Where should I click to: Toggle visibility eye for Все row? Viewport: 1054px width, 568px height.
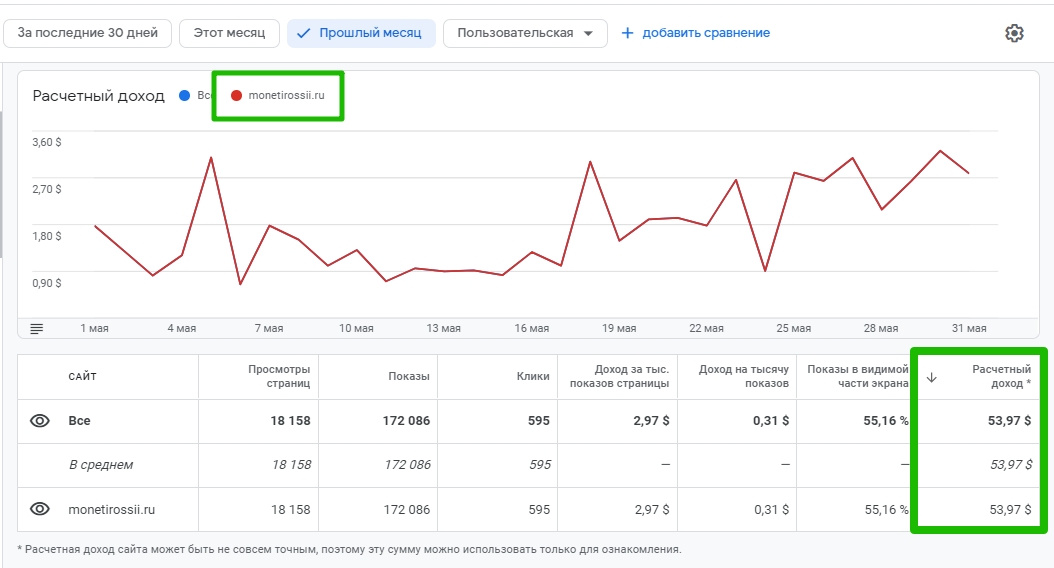click(x=39, y=421)
